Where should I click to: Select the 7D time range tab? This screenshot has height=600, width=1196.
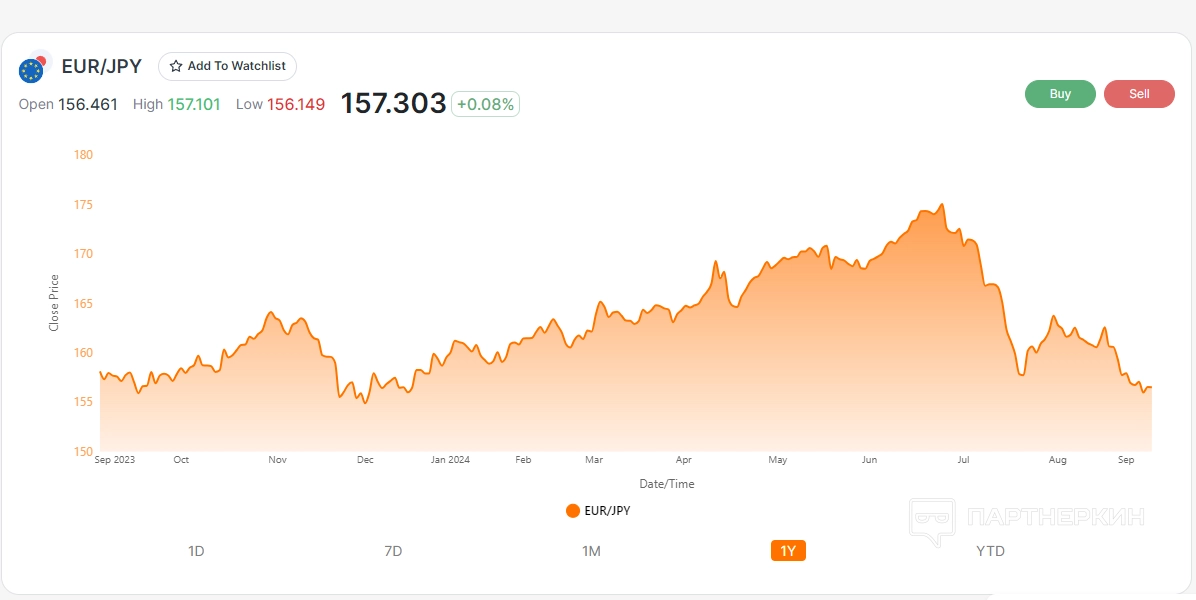point(393,551)
